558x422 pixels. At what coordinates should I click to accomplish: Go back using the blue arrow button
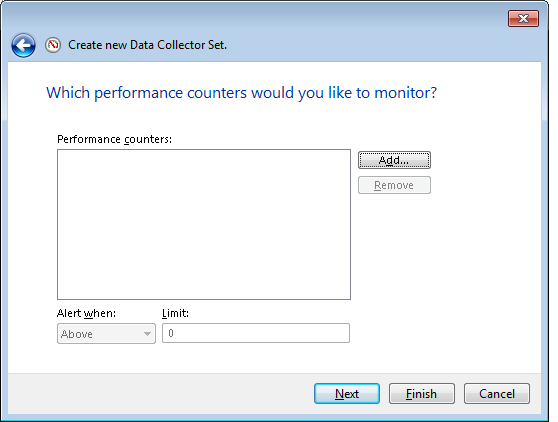click(x=23, y=46)
